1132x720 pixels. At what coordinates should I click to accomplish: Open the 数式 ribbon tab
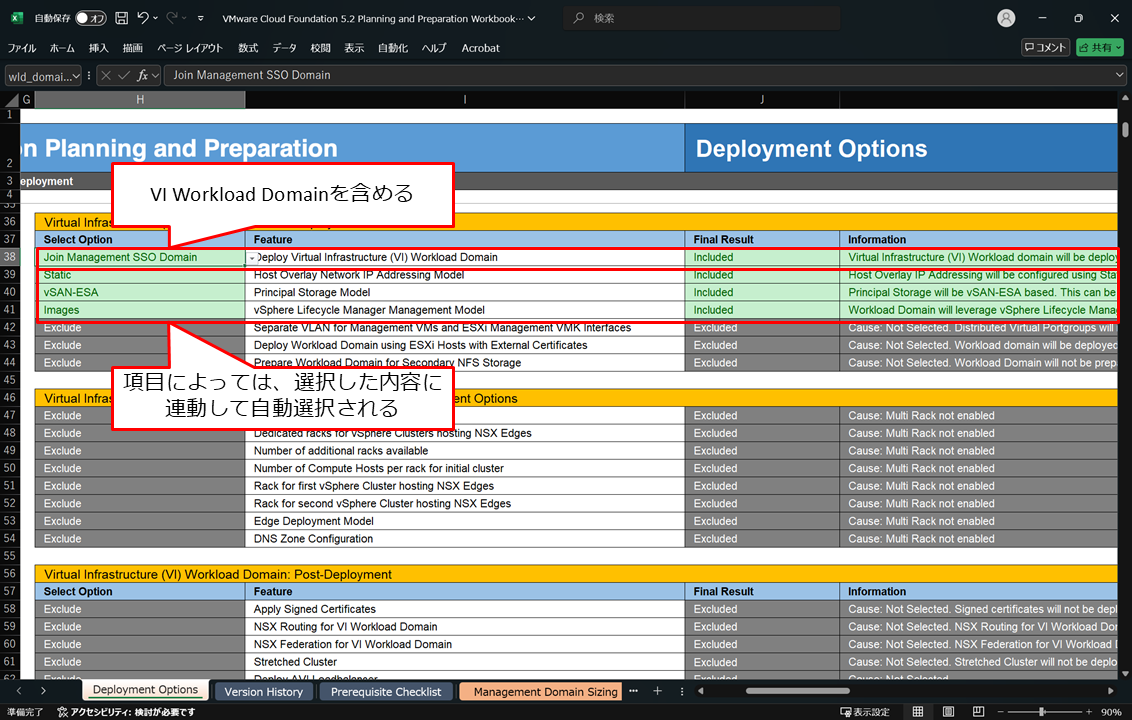point(248,48)
